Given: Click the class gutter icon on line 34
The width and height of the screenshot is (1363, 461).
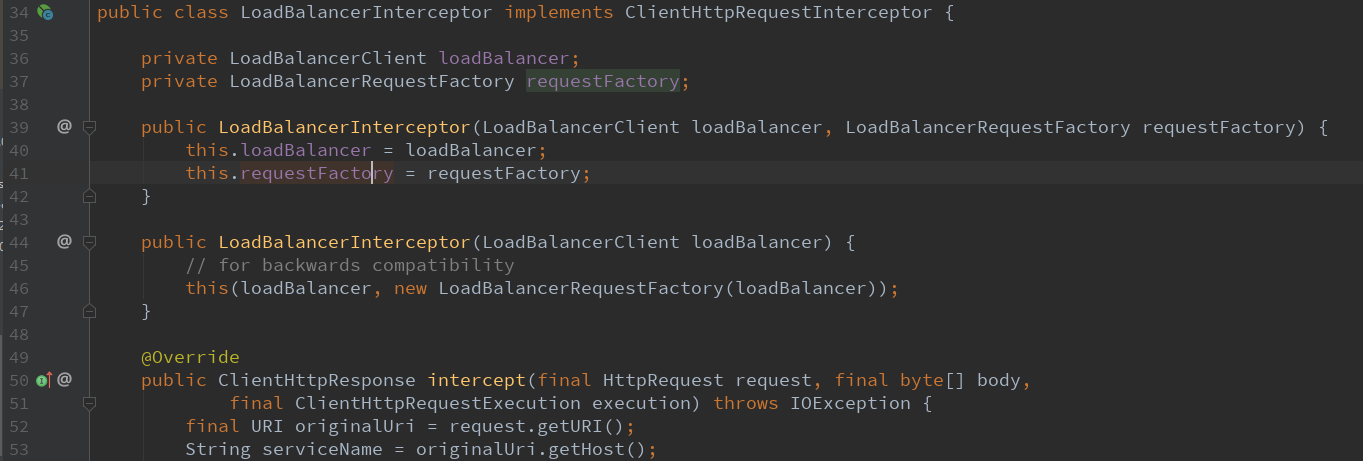Looking at the screenshot, I should 44,13.
